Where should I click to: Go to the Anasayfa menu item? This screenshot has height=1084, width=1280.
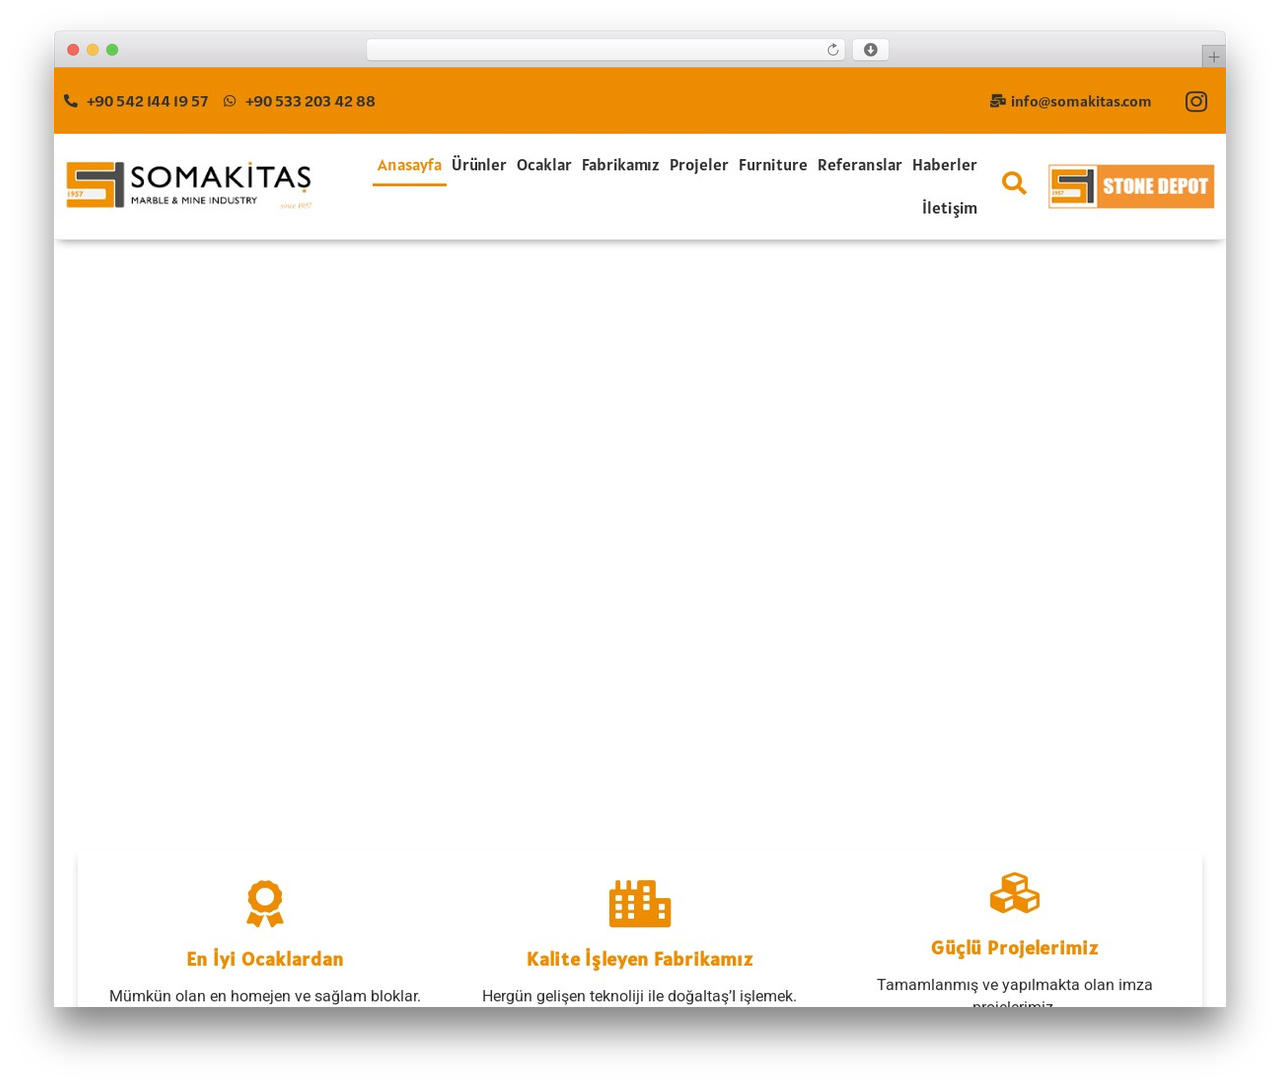tap(409, 165)
